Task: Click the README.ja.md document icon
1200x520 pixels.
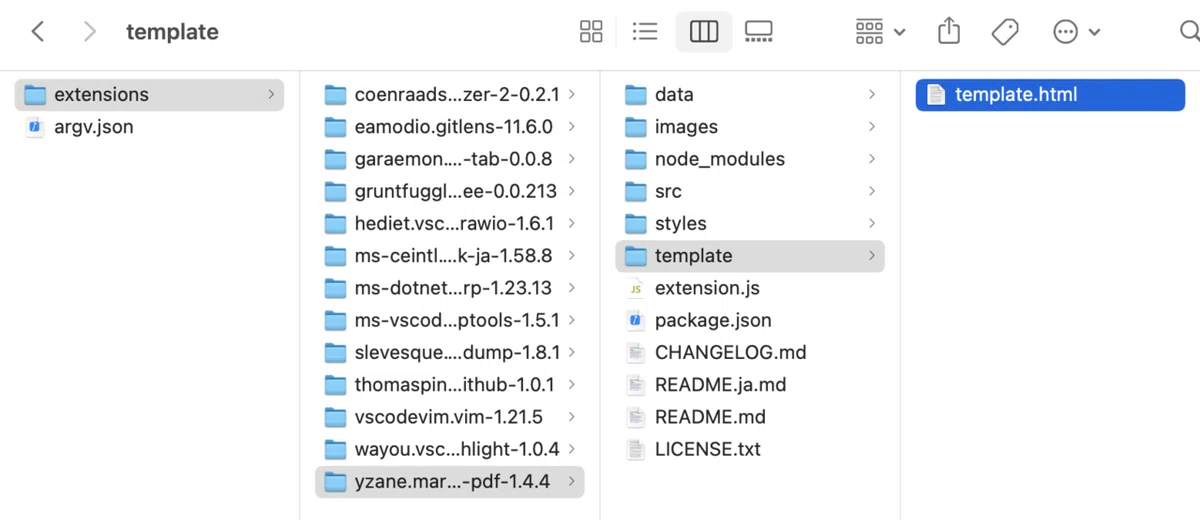Action: pyautogui.click(x=635, y=385)
